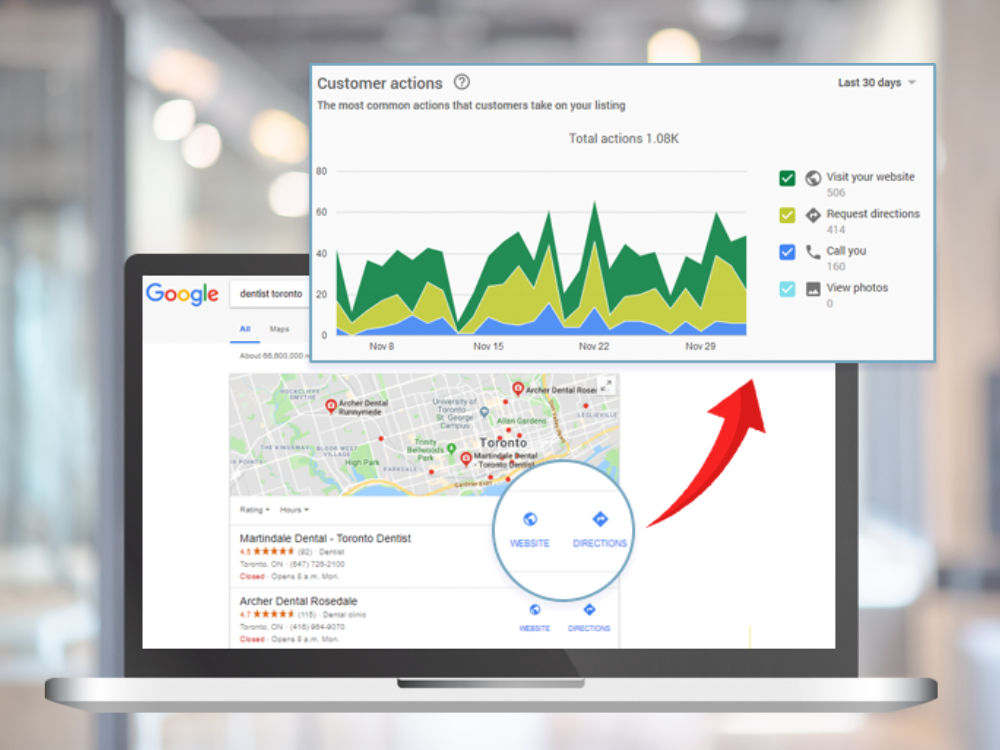
Task: Click the Archer Dental Rosedale map pin
Action: click(x=518, y=388)
